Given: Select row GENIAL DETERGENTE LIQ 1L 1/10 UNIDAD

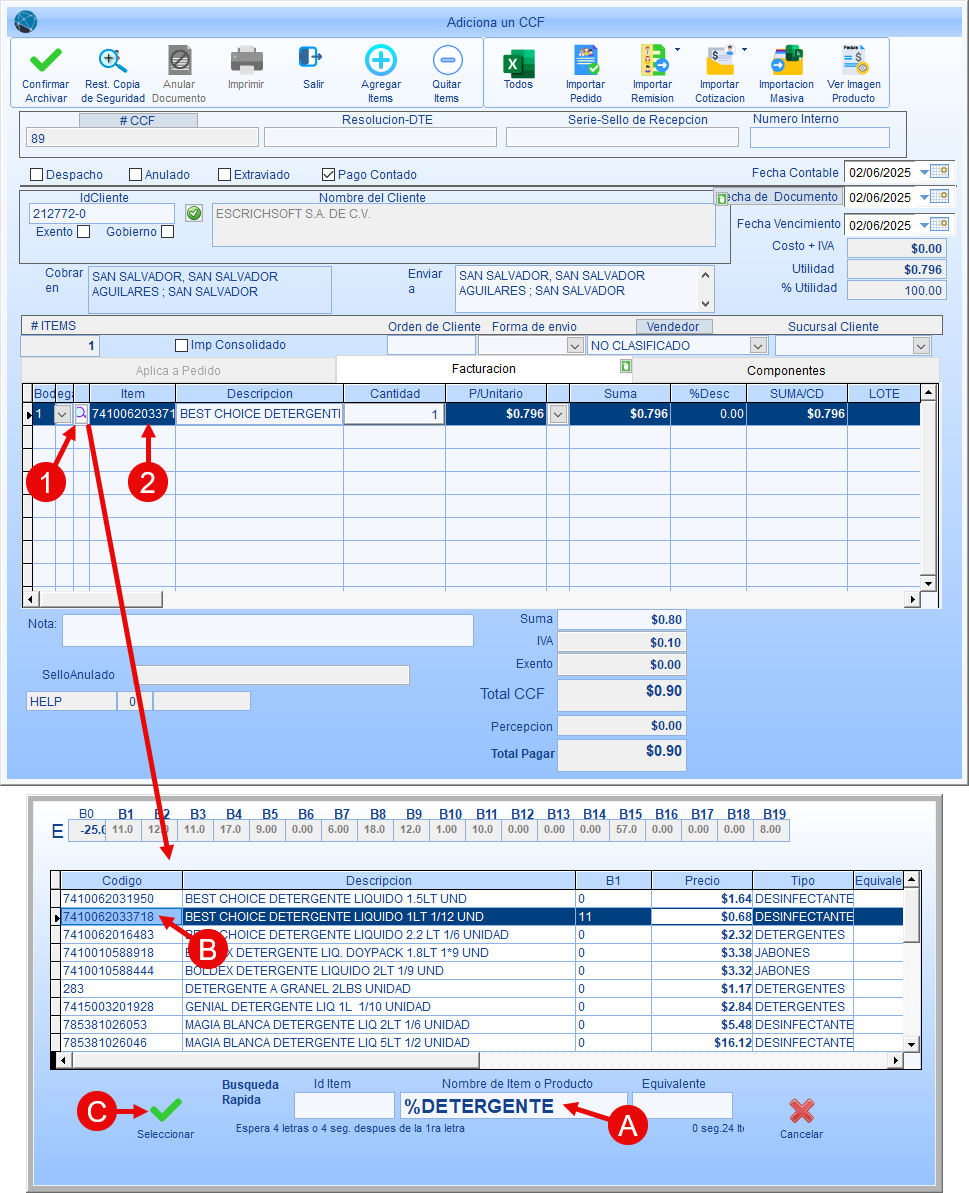Looking at the screenshot, I should 482,1007.
